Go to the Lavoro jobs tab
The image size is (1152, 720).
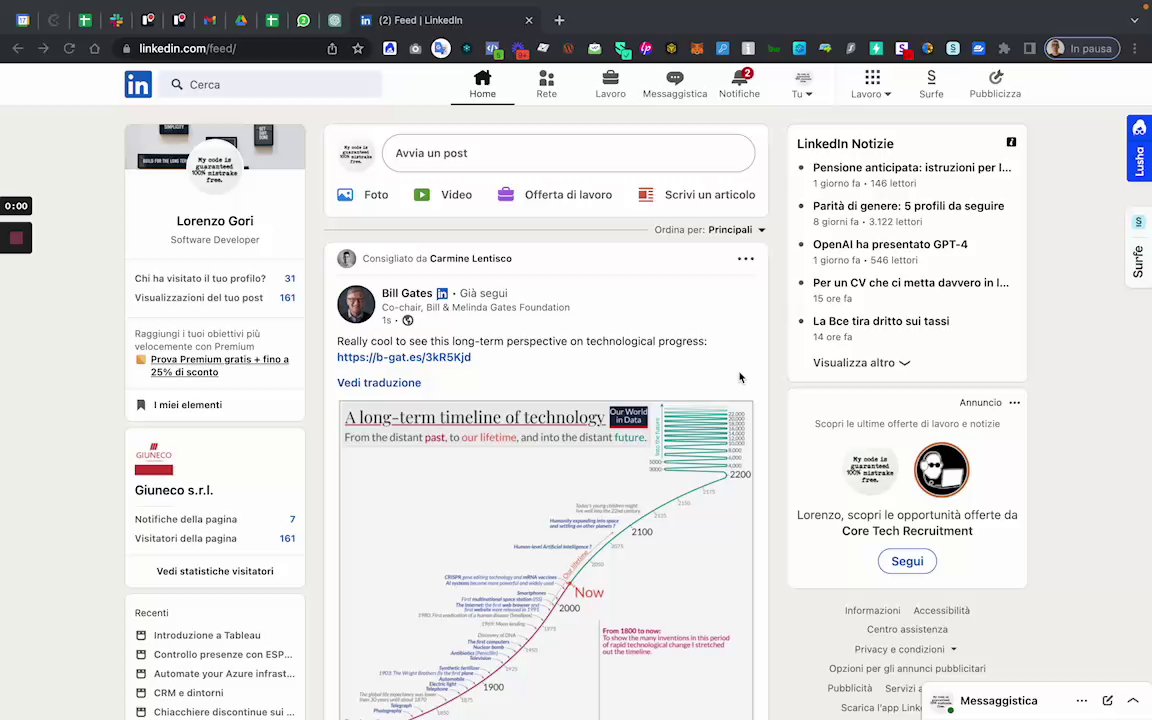point(611,84)
